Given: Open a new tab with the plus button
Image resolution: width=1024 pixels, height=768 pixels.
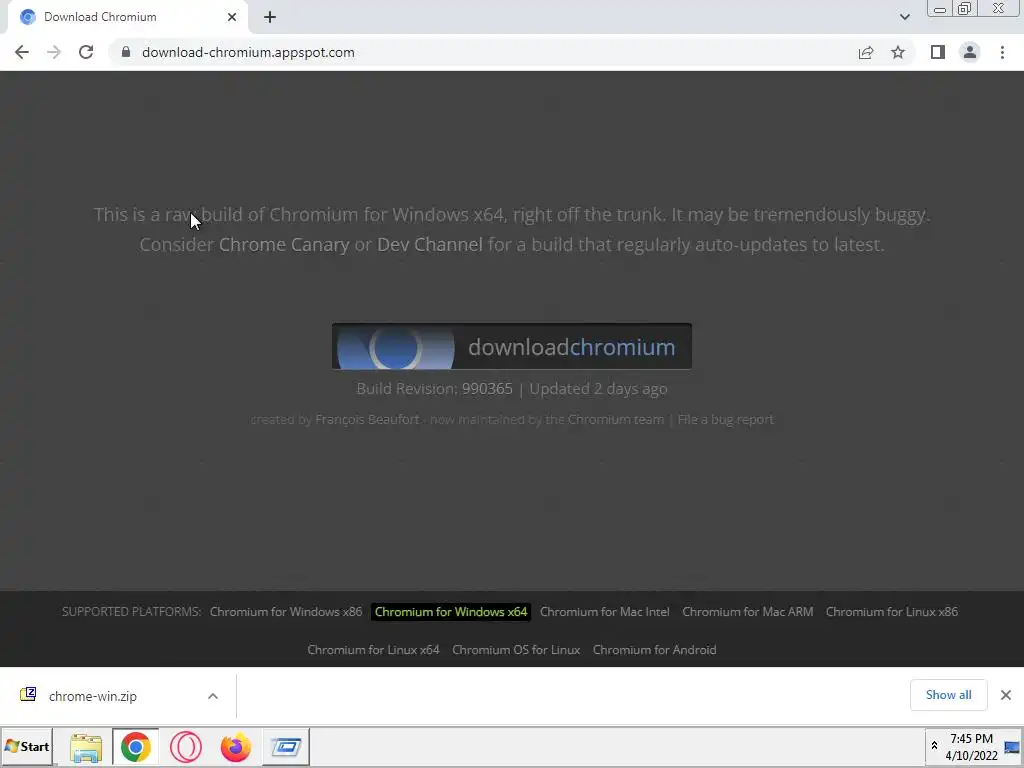Looking at the screenshot, I should 270,17.
